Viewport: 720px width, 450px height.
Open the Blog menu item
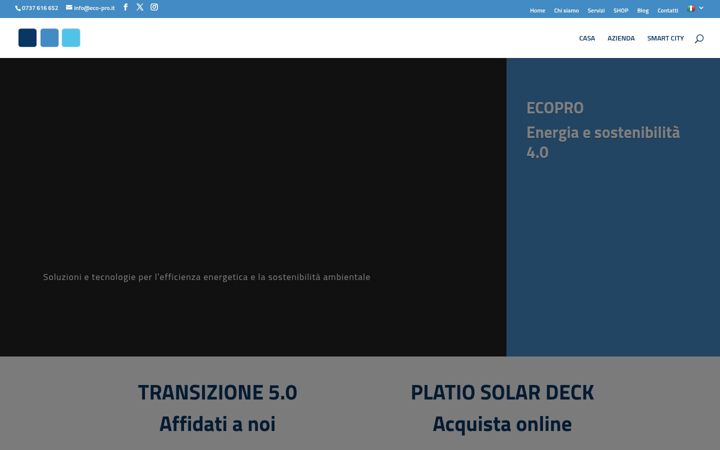coord(643,11)
